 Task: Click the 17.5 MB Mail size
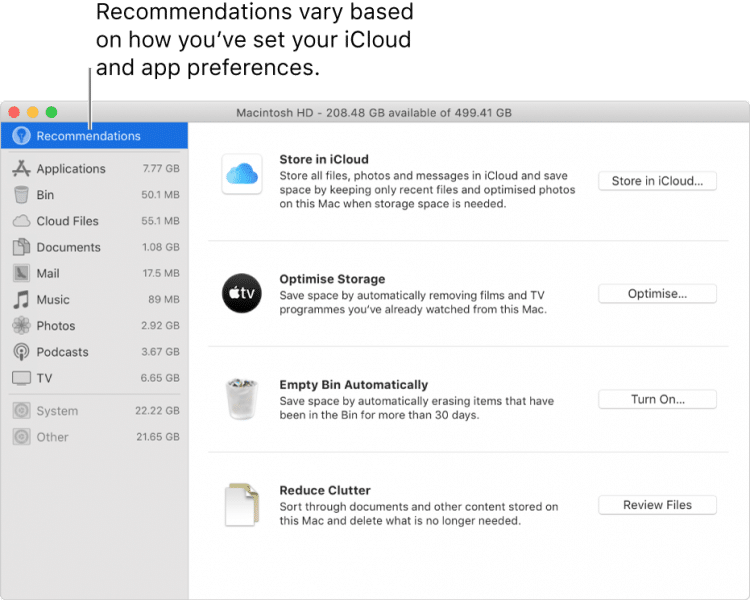[161, 273]
